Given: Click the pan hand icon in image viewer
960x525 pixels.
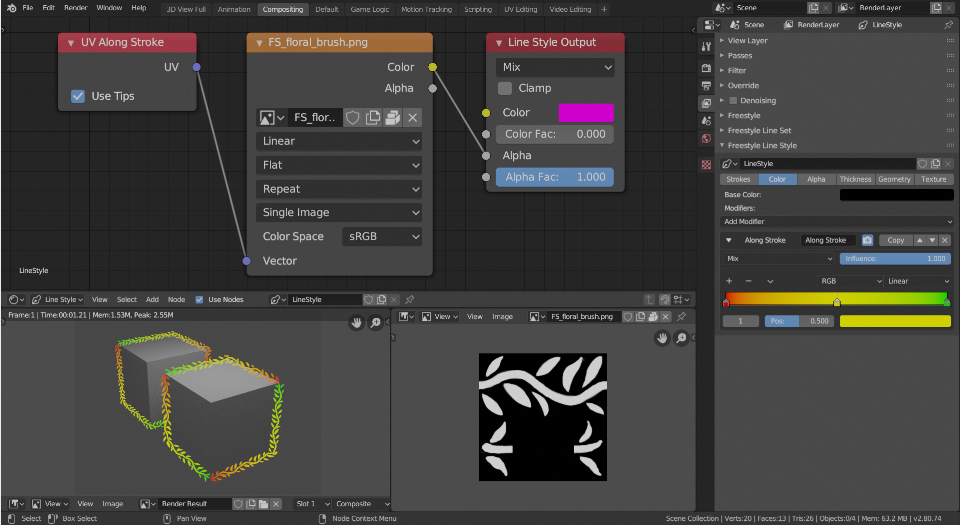Looking at the screenshot, I should click(x=662, y=338).
